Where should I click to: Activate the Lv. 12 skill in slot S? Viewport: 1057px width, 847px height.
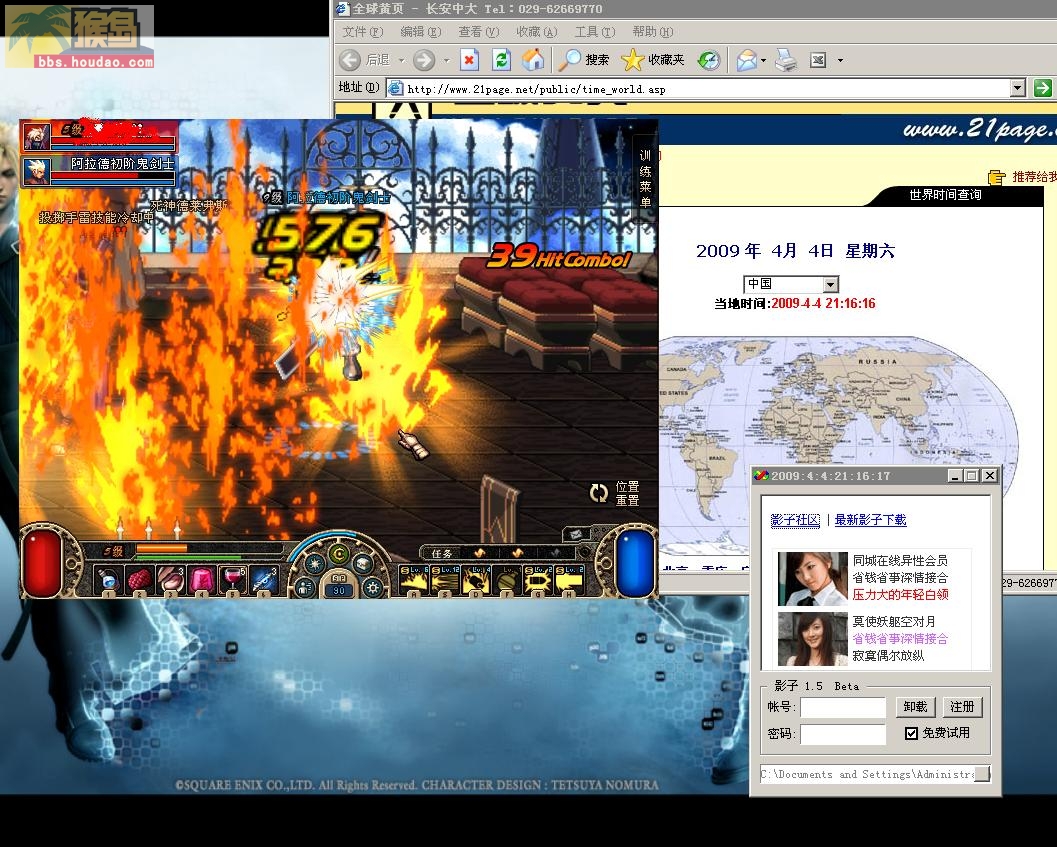click(445, 581)
